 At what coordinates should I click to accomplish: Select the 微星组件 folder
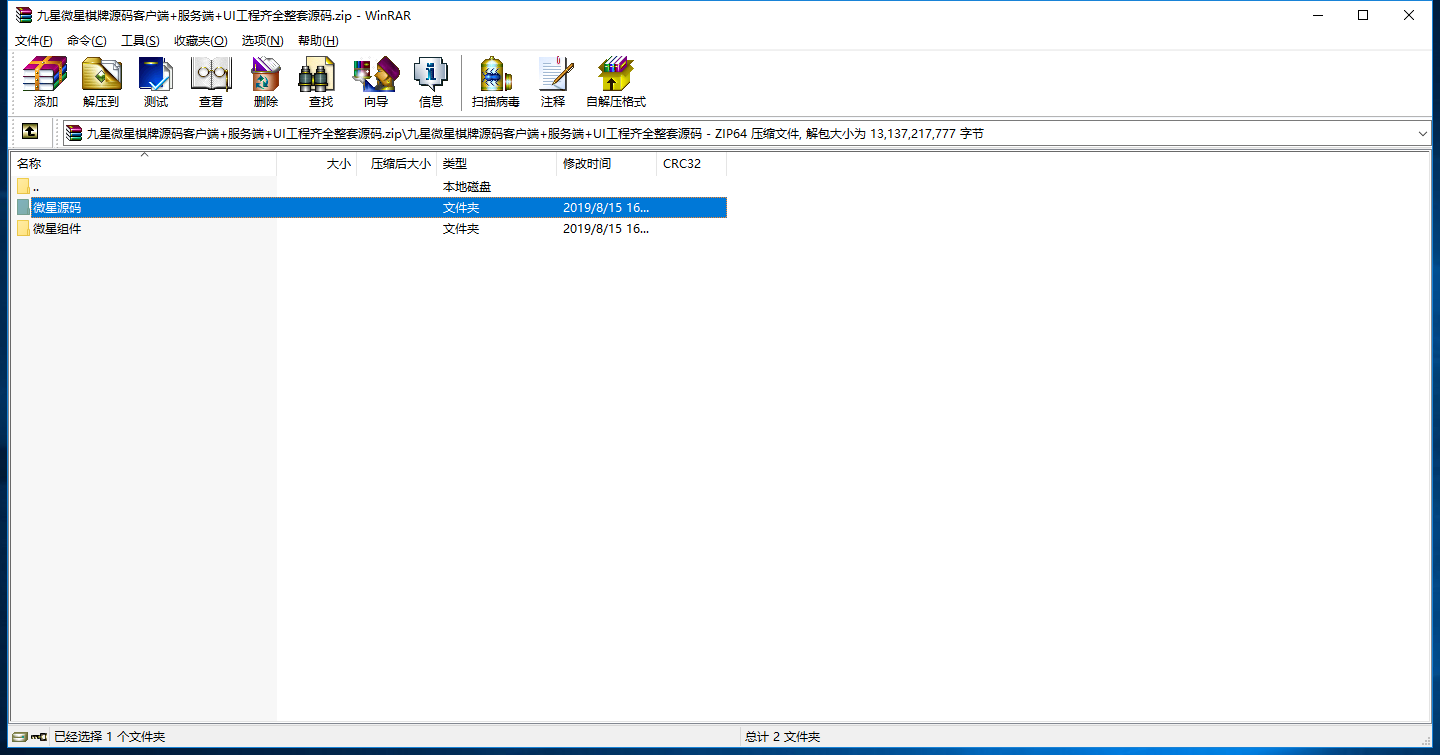[x=57, y=229]
